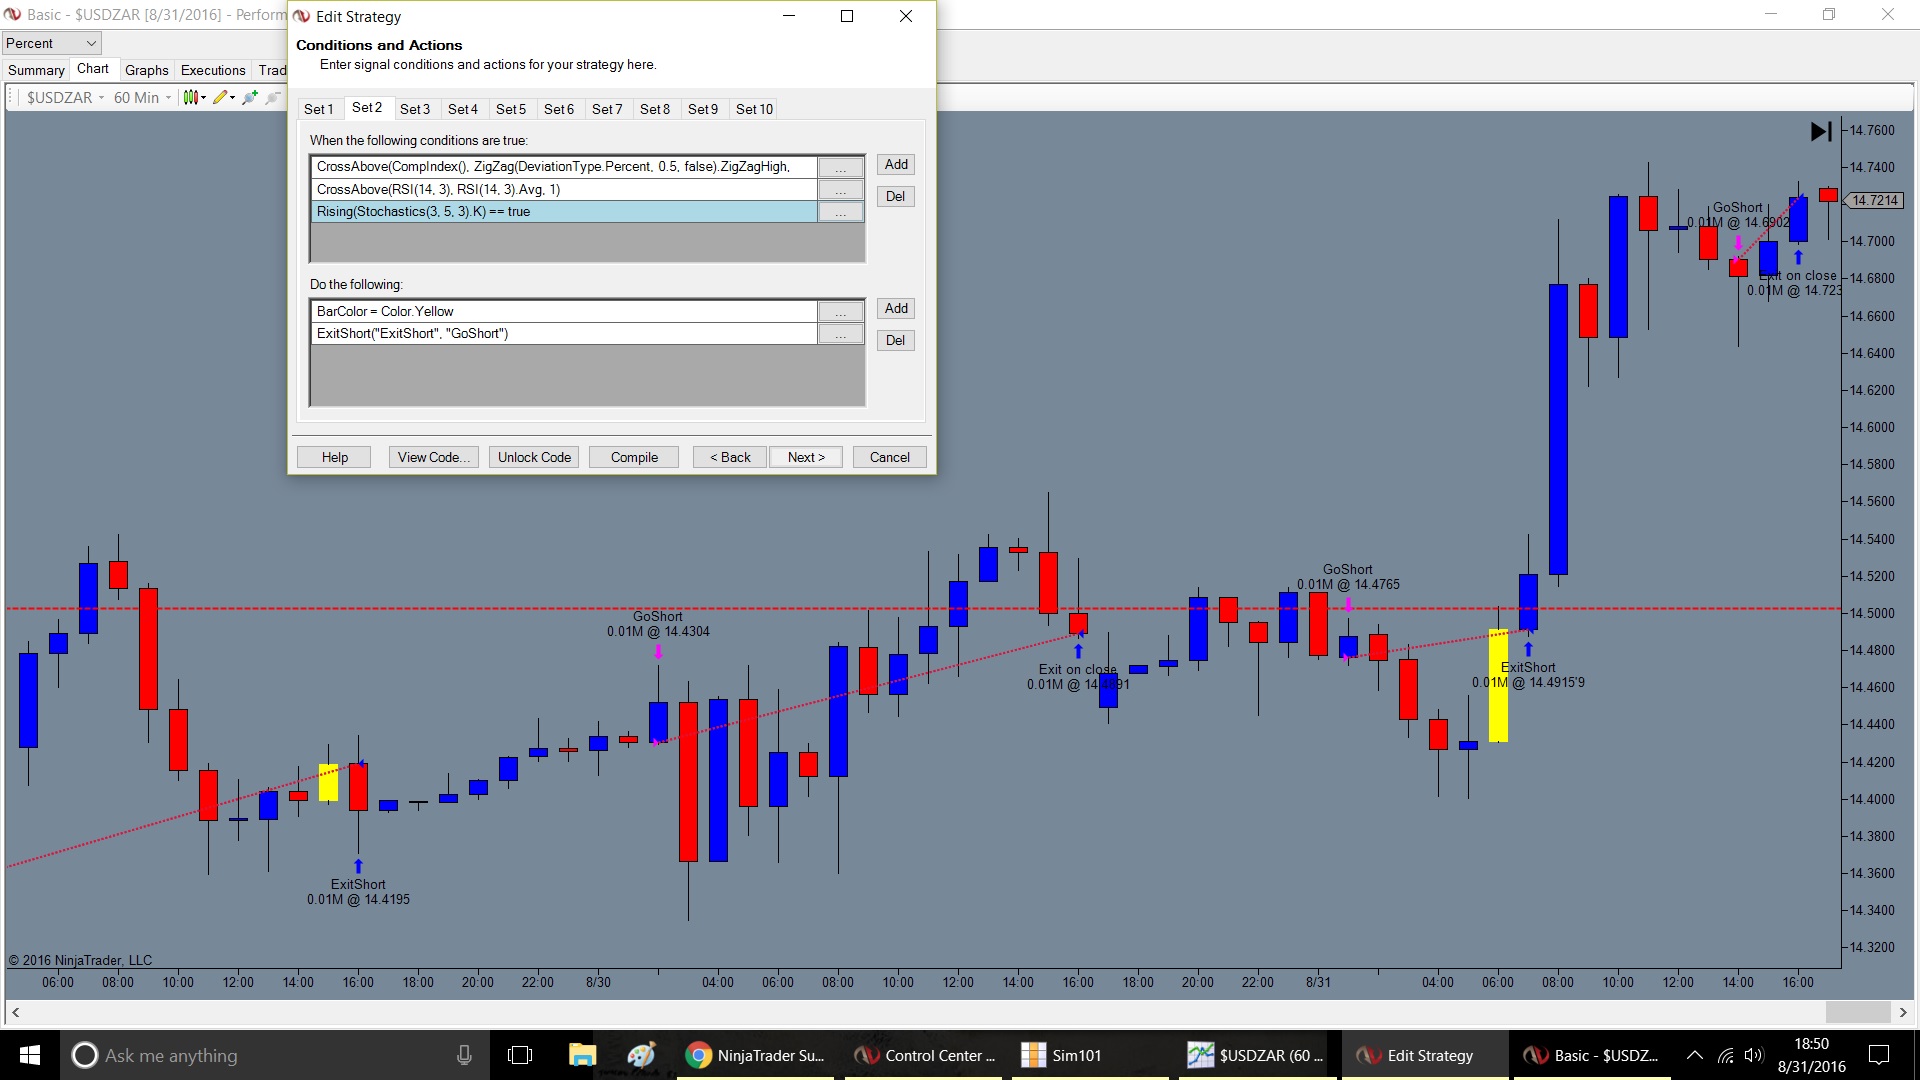This screenshot has width=1920, height=1080.
Task: Open Windows Task View icon
Action: (520, 1055)
